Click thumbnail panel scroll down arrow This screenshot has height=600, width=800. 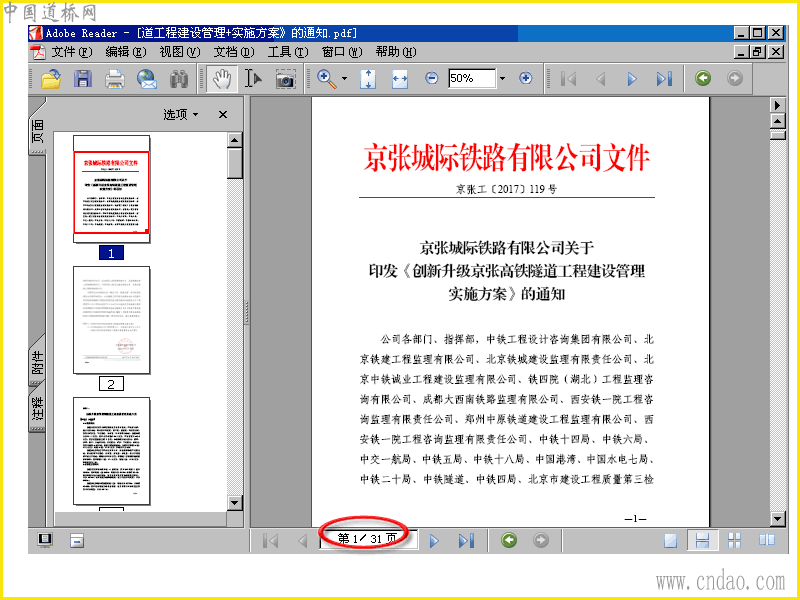pos(234,503)
